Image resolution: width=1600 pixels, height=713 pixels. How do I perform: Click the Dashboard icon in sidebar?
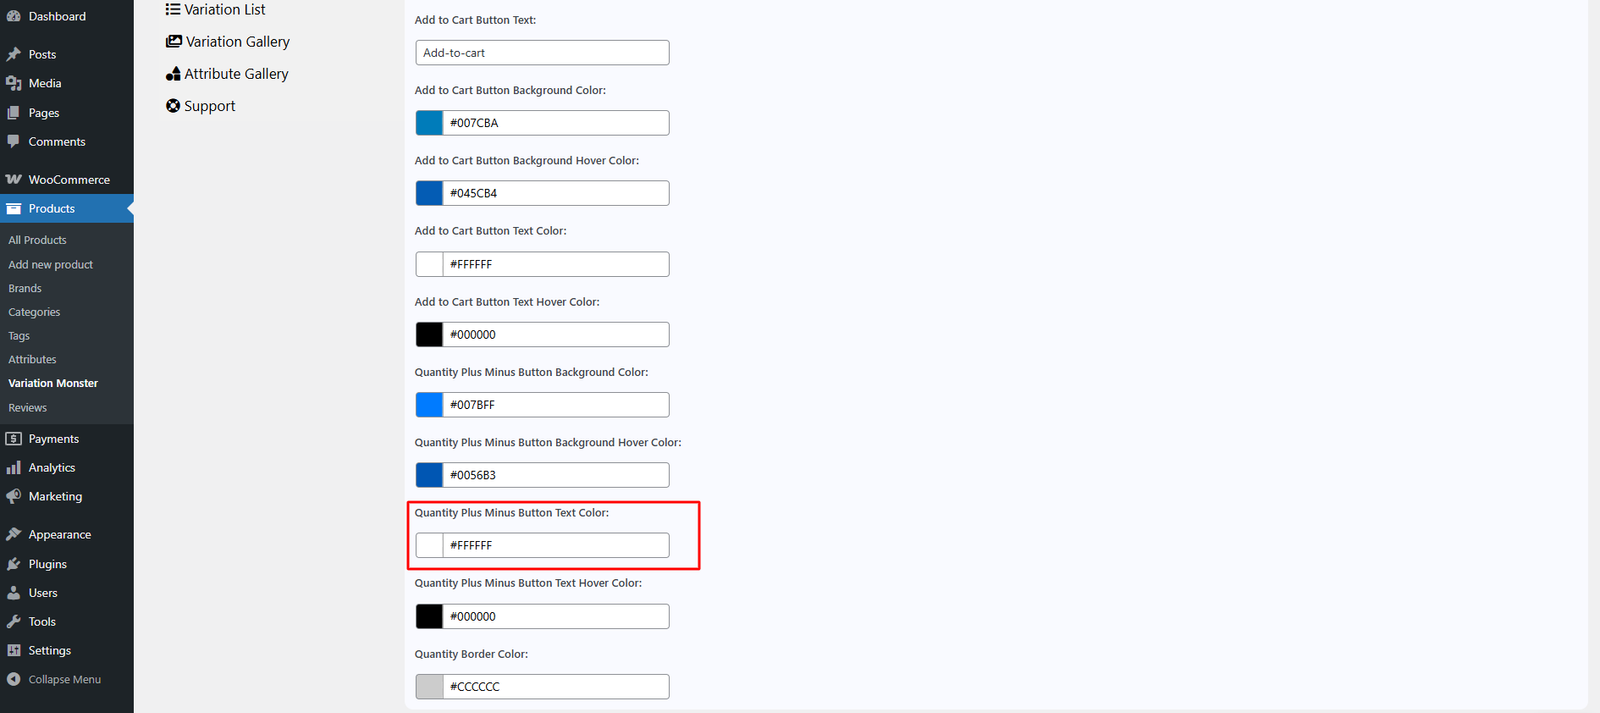14,16
